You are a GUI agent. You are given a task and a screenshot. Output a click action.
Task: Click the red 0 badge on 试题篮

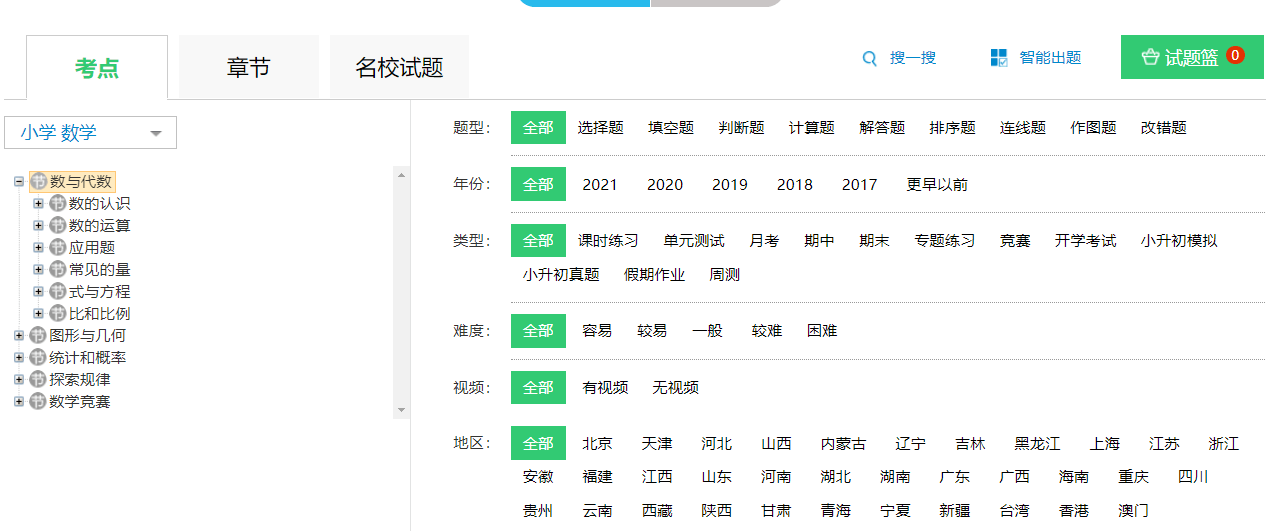(x=1235, y=56)
